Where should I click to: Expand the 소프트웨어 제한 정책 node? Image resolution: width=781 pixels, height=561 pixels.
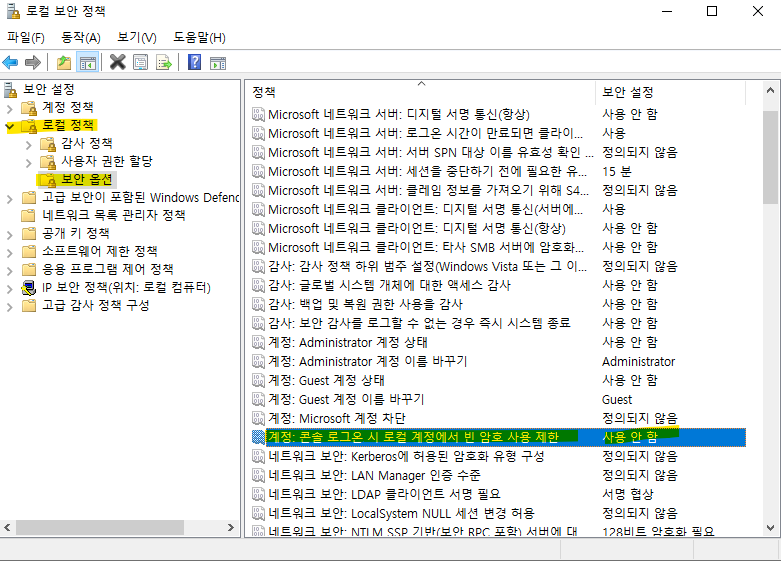coord(9,253)
